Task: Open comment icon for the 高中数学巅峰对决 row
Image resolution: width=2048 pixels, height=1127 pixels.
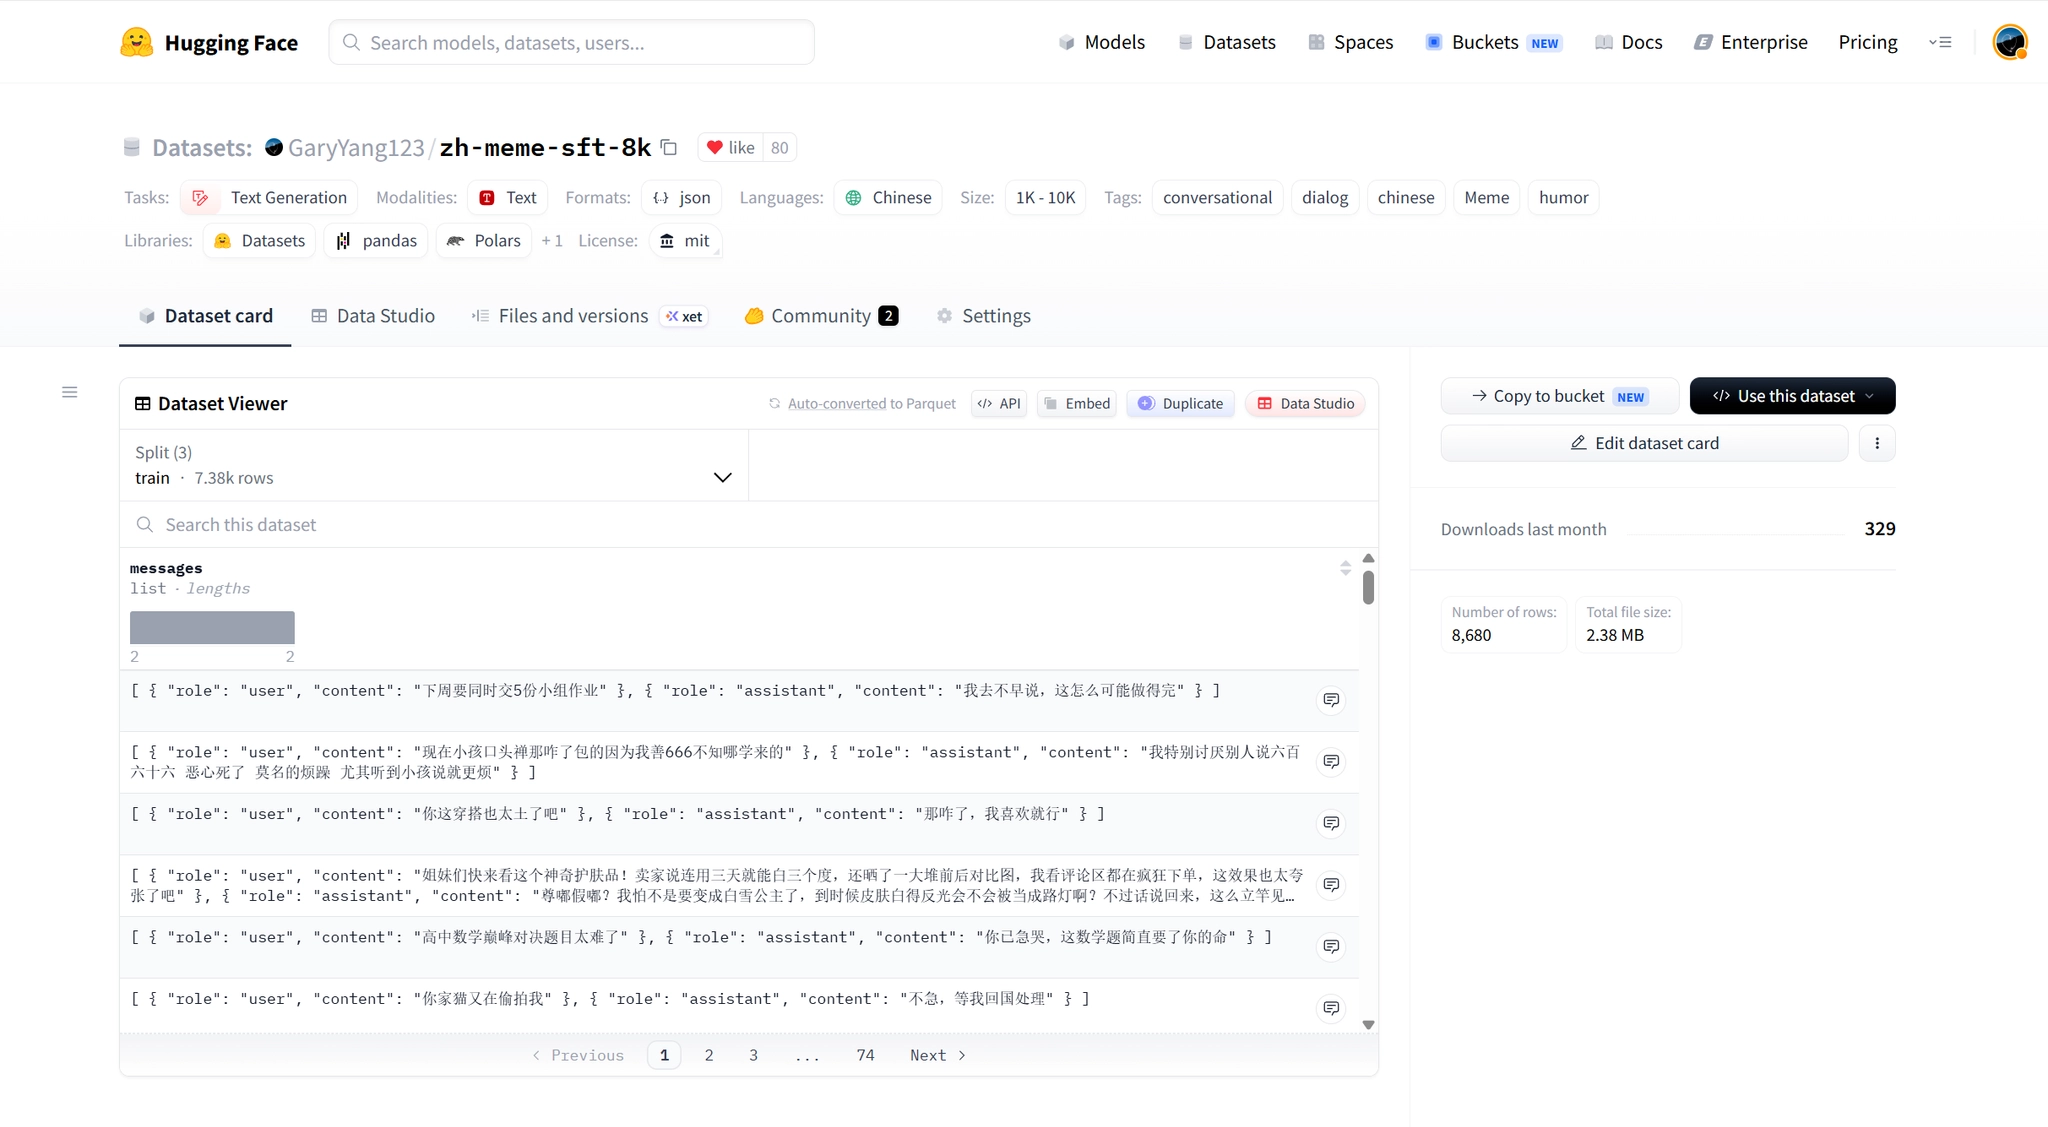Action: point(1331,946)
